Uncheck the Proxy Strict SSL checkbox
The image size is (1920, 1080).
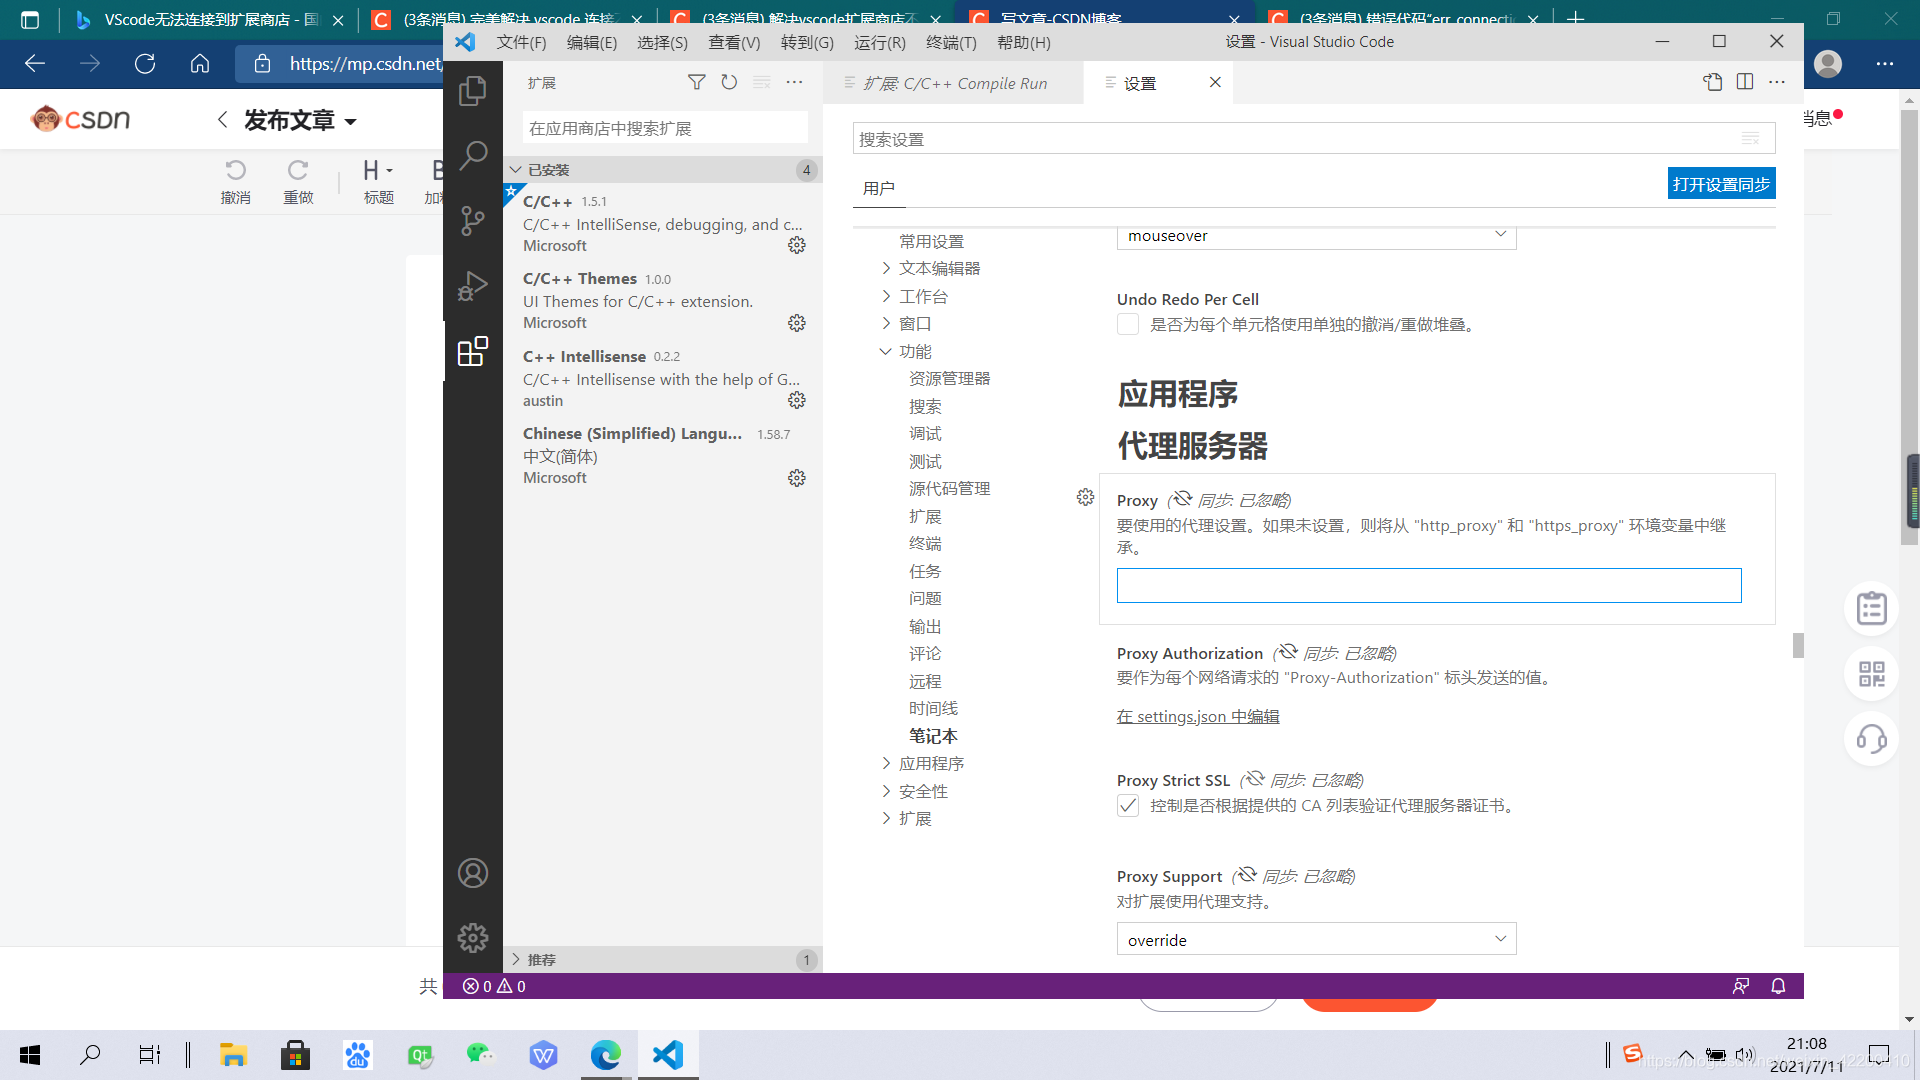point(1128,806)
